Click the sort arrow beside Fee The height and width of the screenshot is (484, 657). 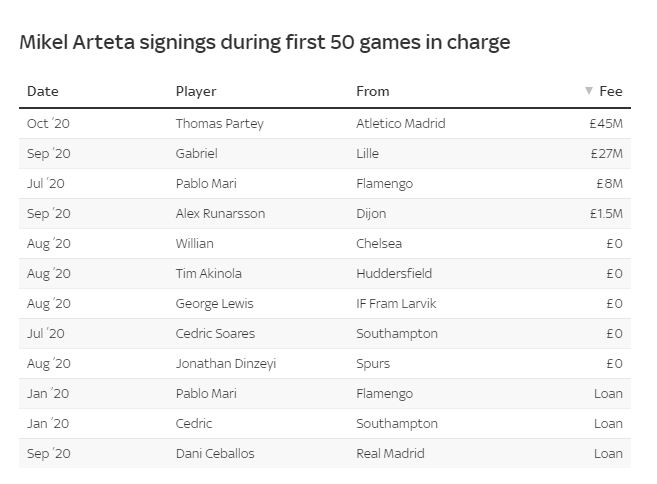click(589, 91)
